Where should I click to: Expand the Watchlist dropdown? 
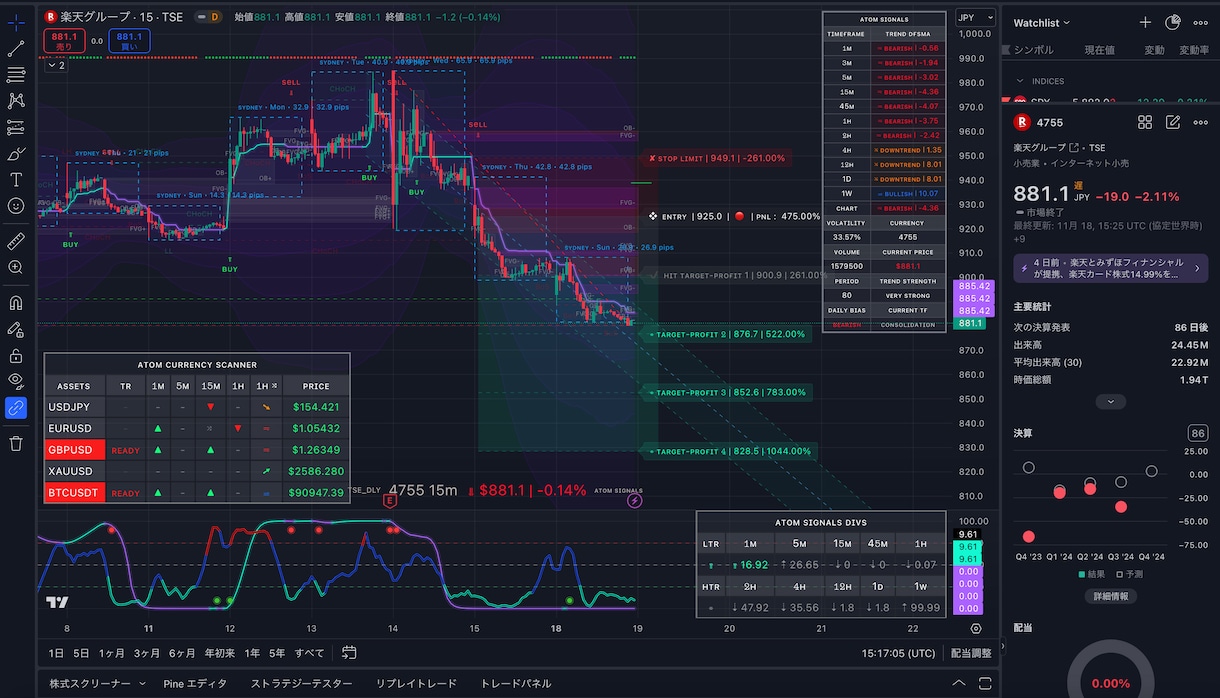(1041, 22)
